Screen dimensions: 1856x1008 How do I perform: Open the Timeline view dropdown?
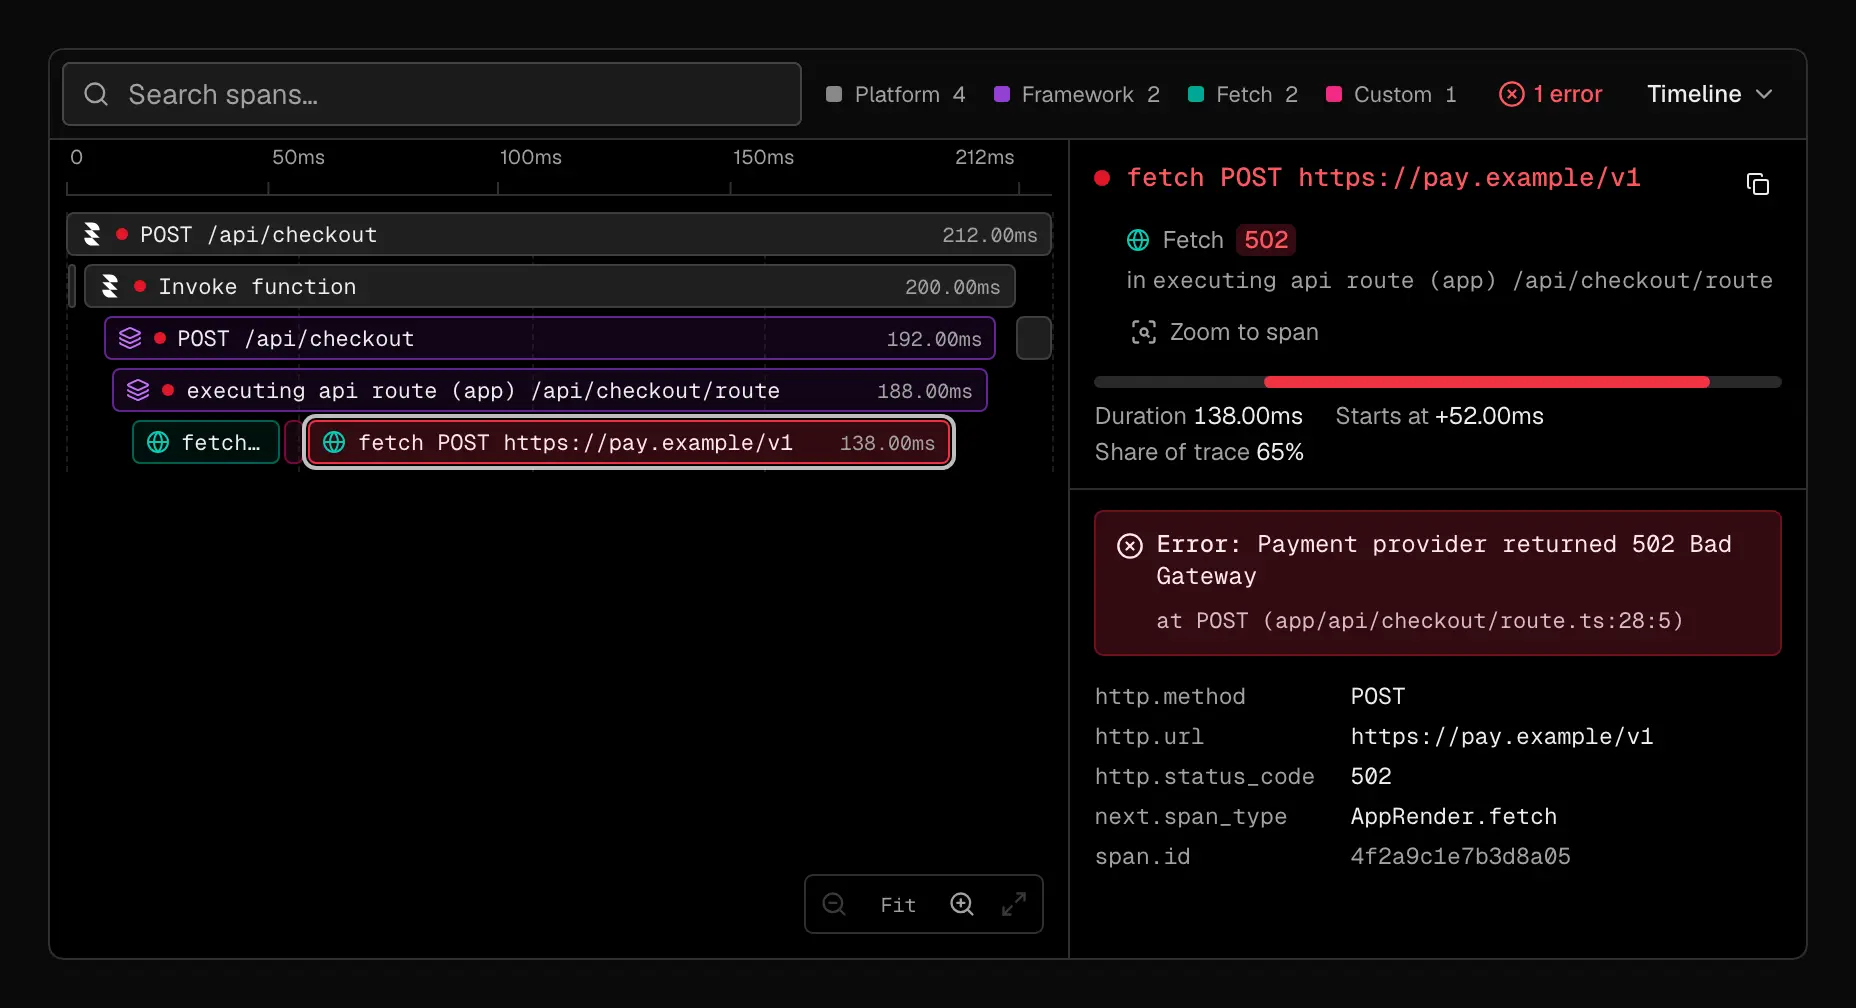click(x=1710, y=94)
